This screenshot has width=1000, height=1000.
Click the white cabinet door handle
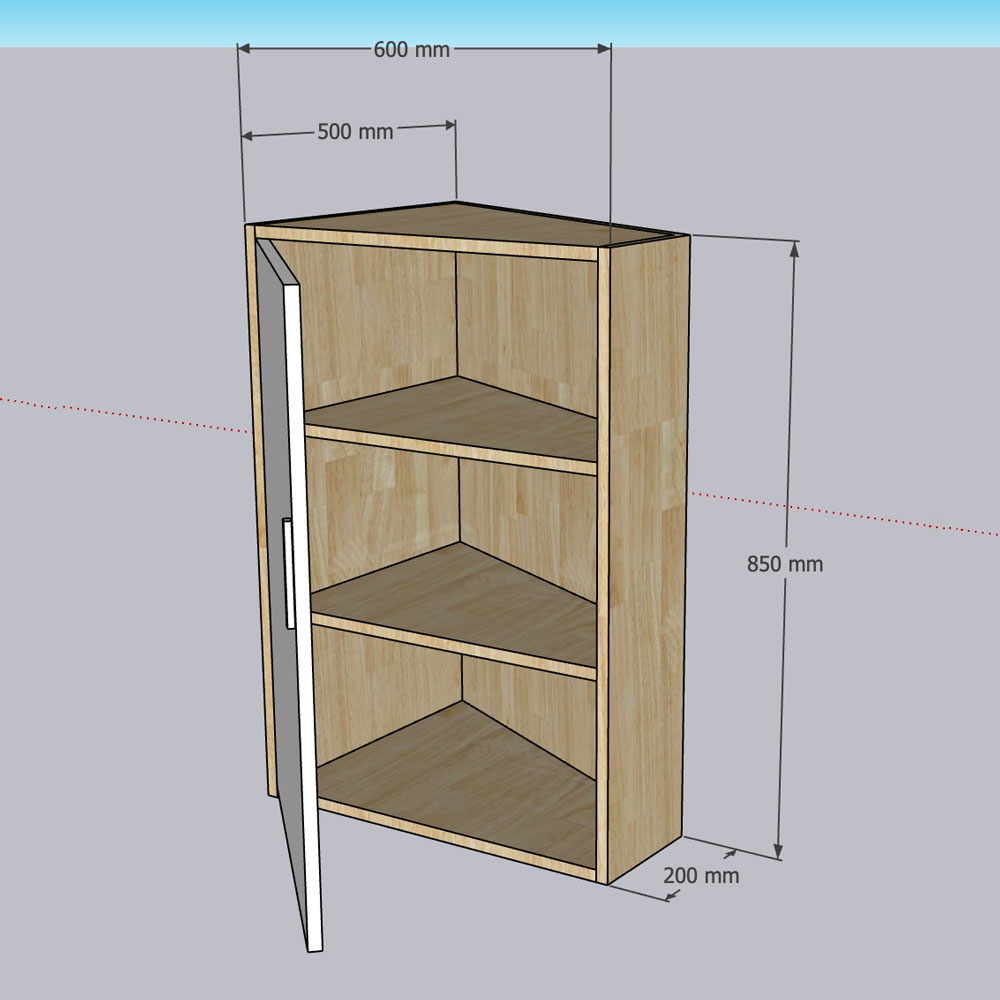(x=288, y=573)
